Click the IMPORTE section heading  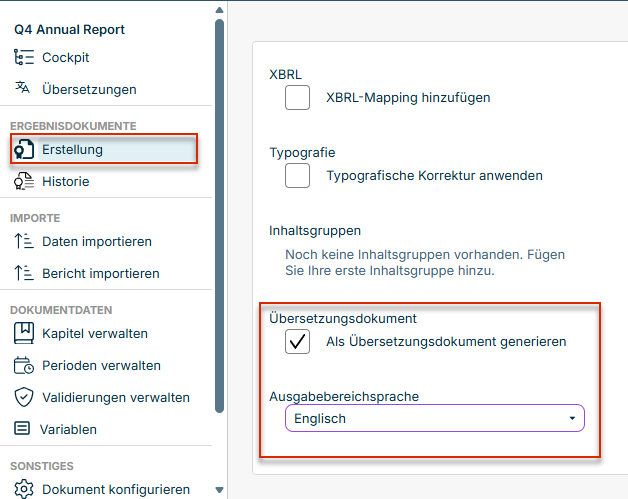point(35,218)
